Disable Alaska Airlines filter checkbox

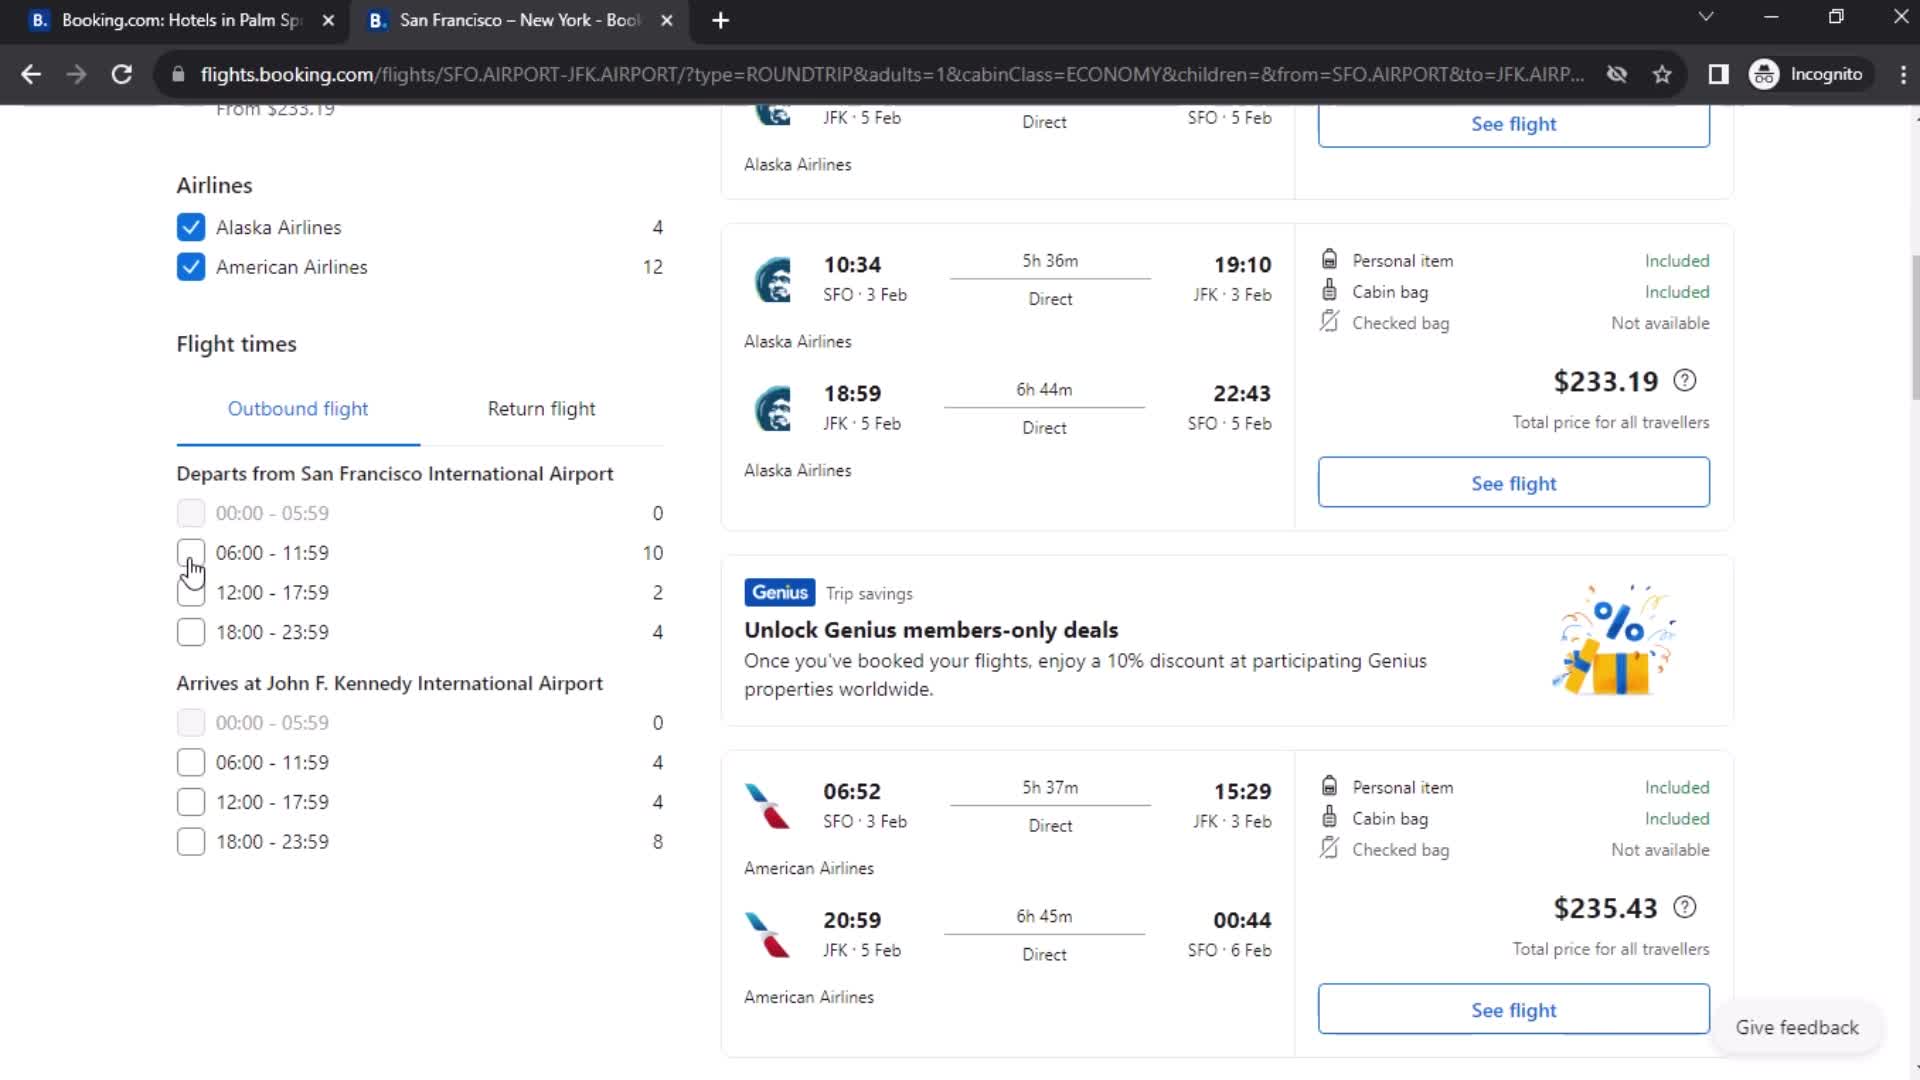(189, 227)
